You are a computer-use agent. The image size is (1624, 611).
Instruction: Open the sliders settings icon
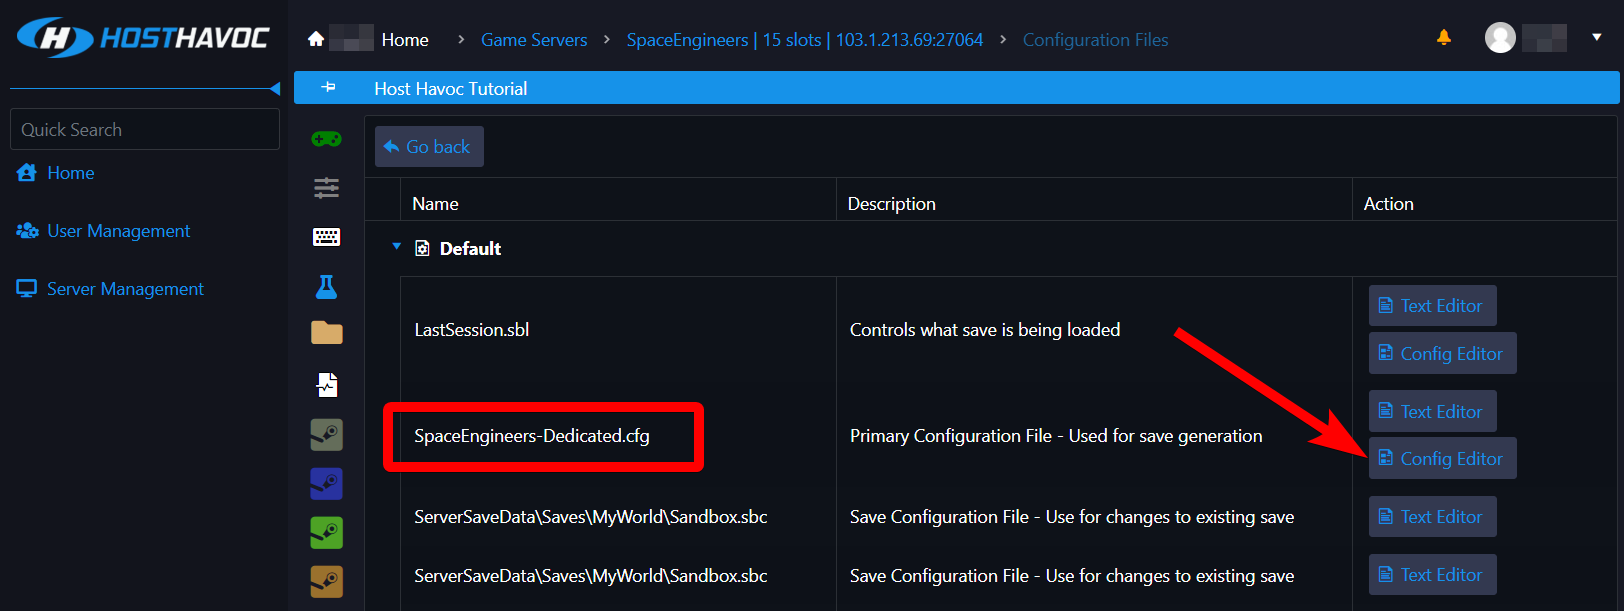pos(327,188)
